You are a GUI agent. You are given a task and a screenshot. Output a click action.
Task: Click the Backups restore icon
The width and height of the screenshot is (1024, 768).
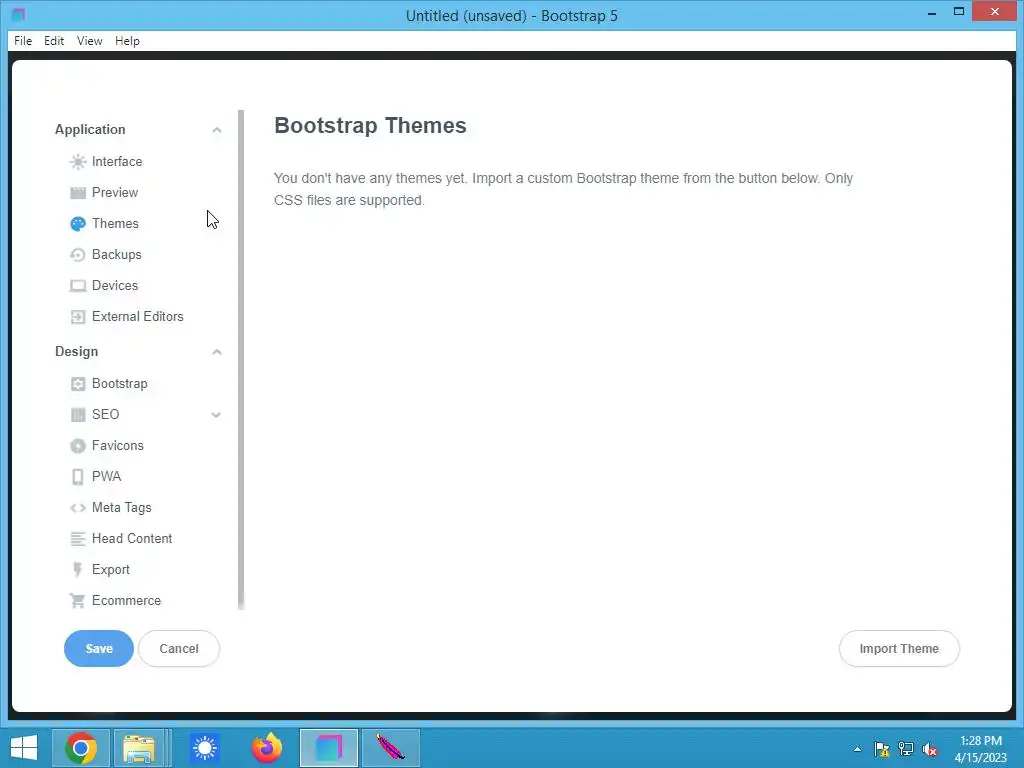(78, 255)
